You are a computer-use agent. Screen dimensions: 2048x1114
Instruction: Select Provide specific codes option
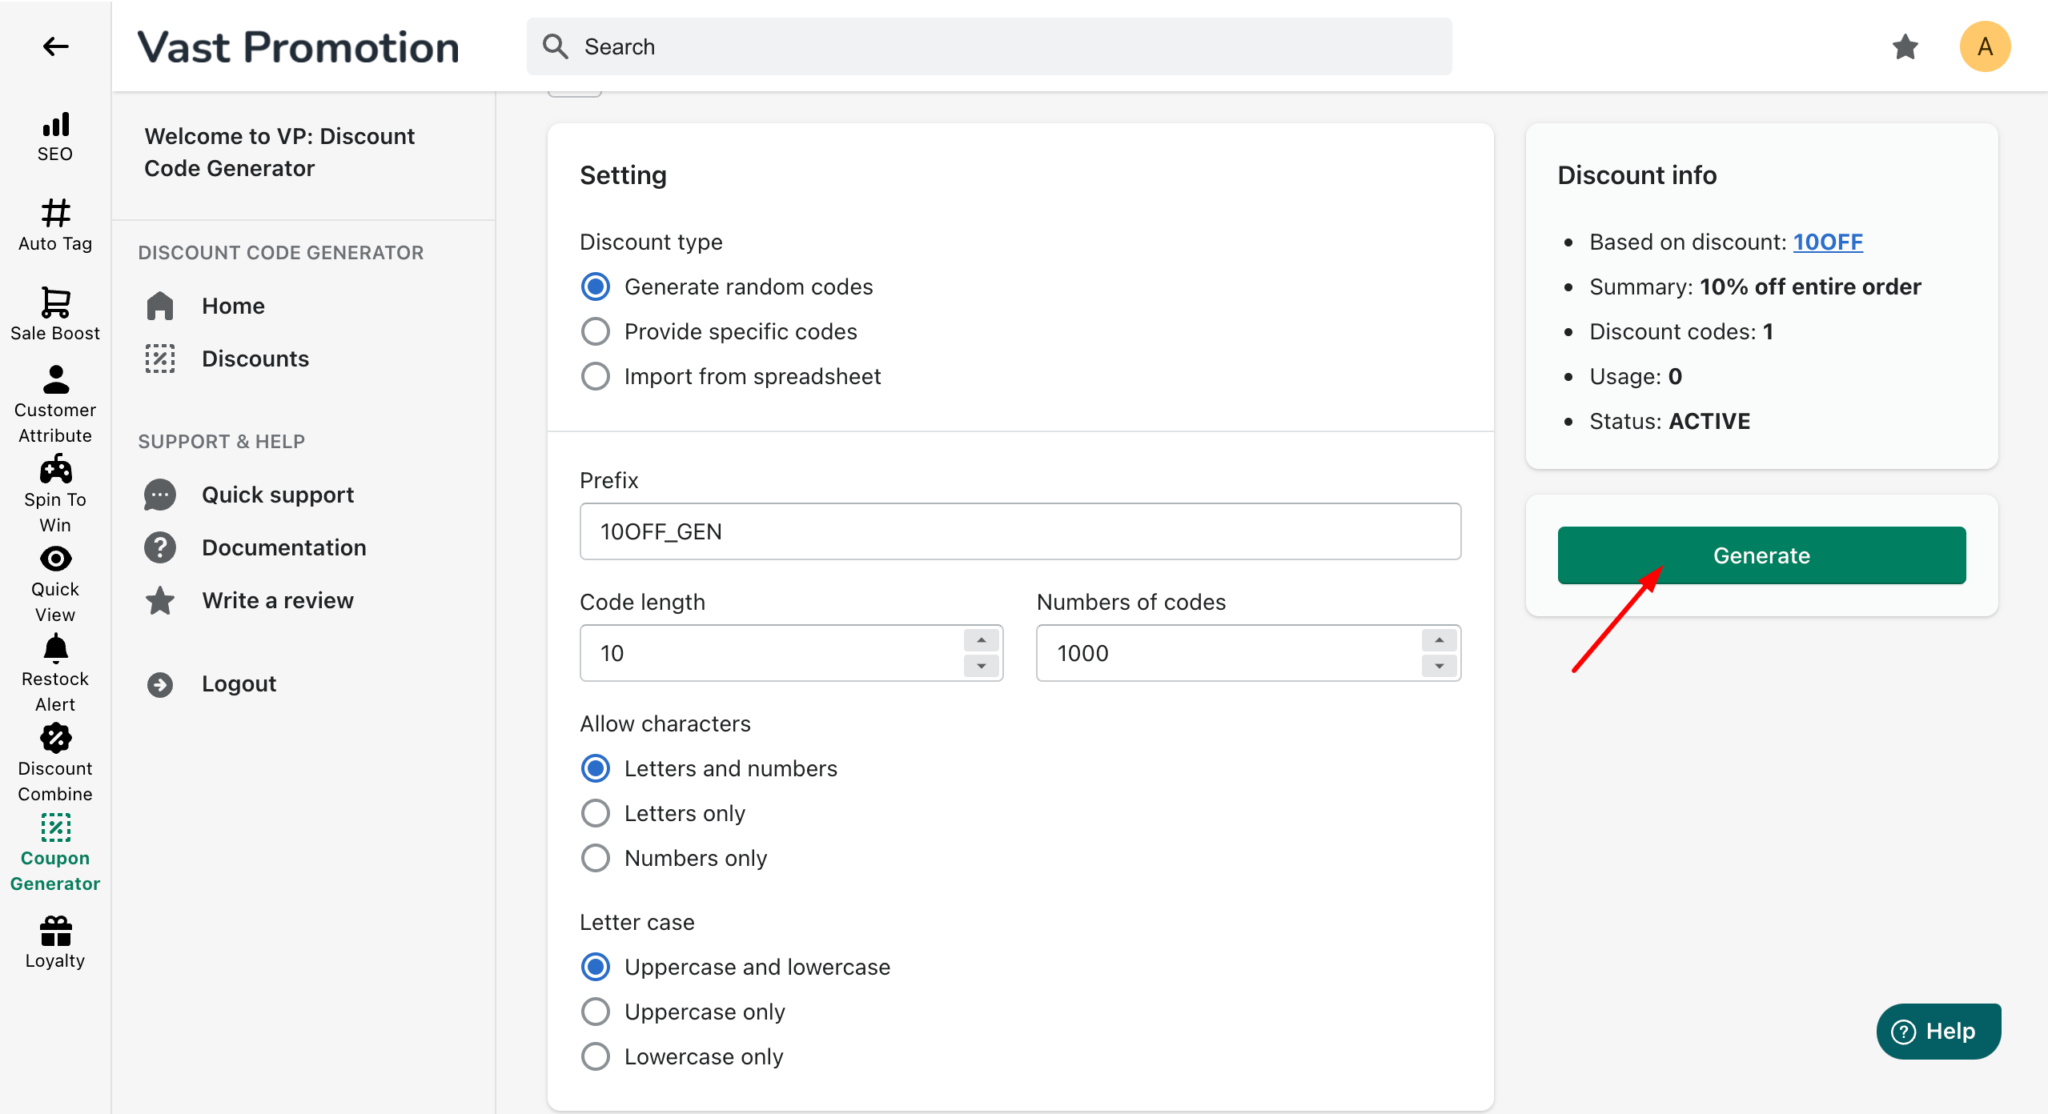(595, 331)
